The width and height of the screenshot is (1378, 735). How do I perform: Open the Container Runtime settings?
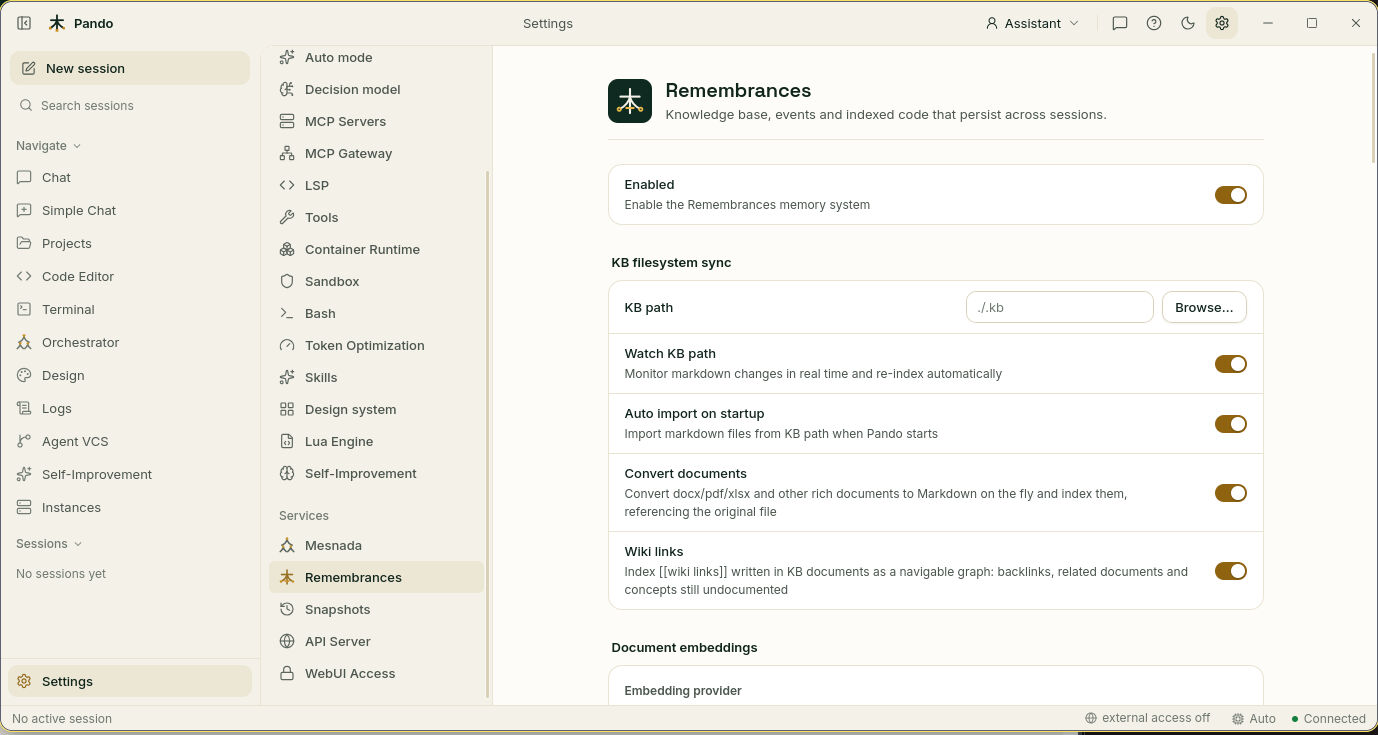pyautogui.click(x=376, y=249)
